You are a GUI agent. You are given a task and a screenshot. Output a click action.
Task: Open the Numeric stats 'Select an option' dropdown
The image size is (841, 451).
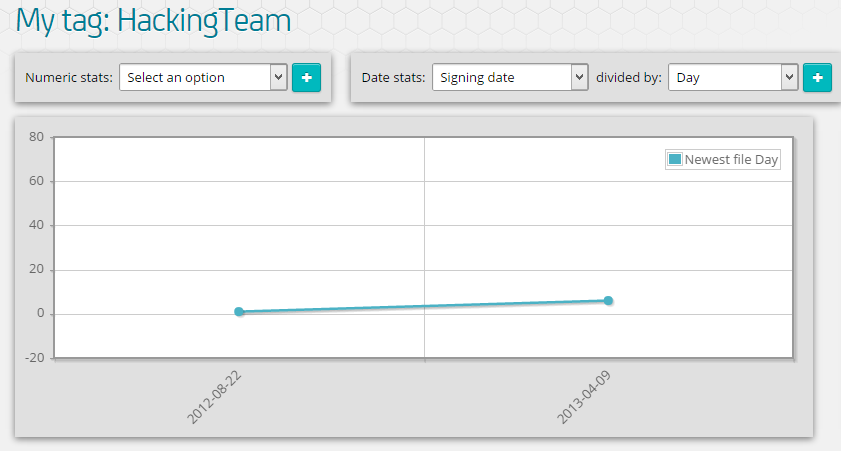203,77
